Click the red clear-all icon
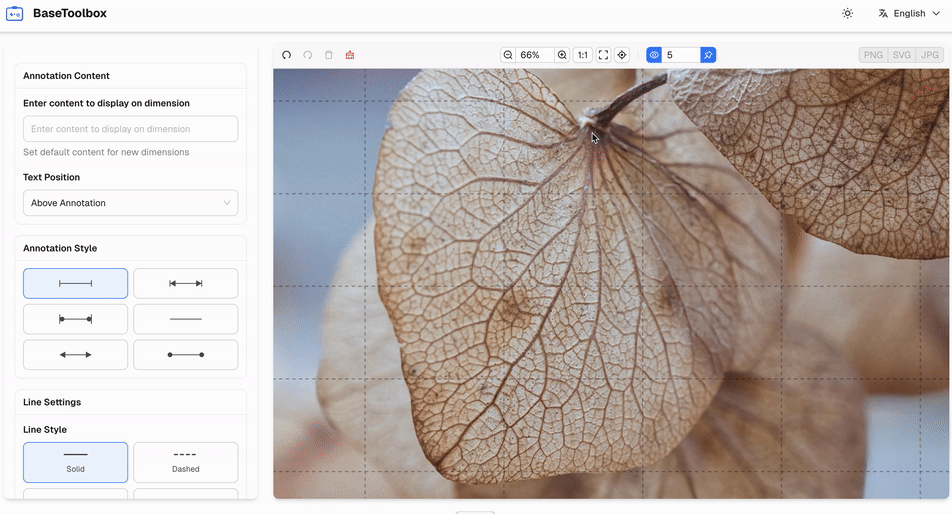The width and height of the screenshot is (952, 514). pyautogui.click(x=350, y=55)
